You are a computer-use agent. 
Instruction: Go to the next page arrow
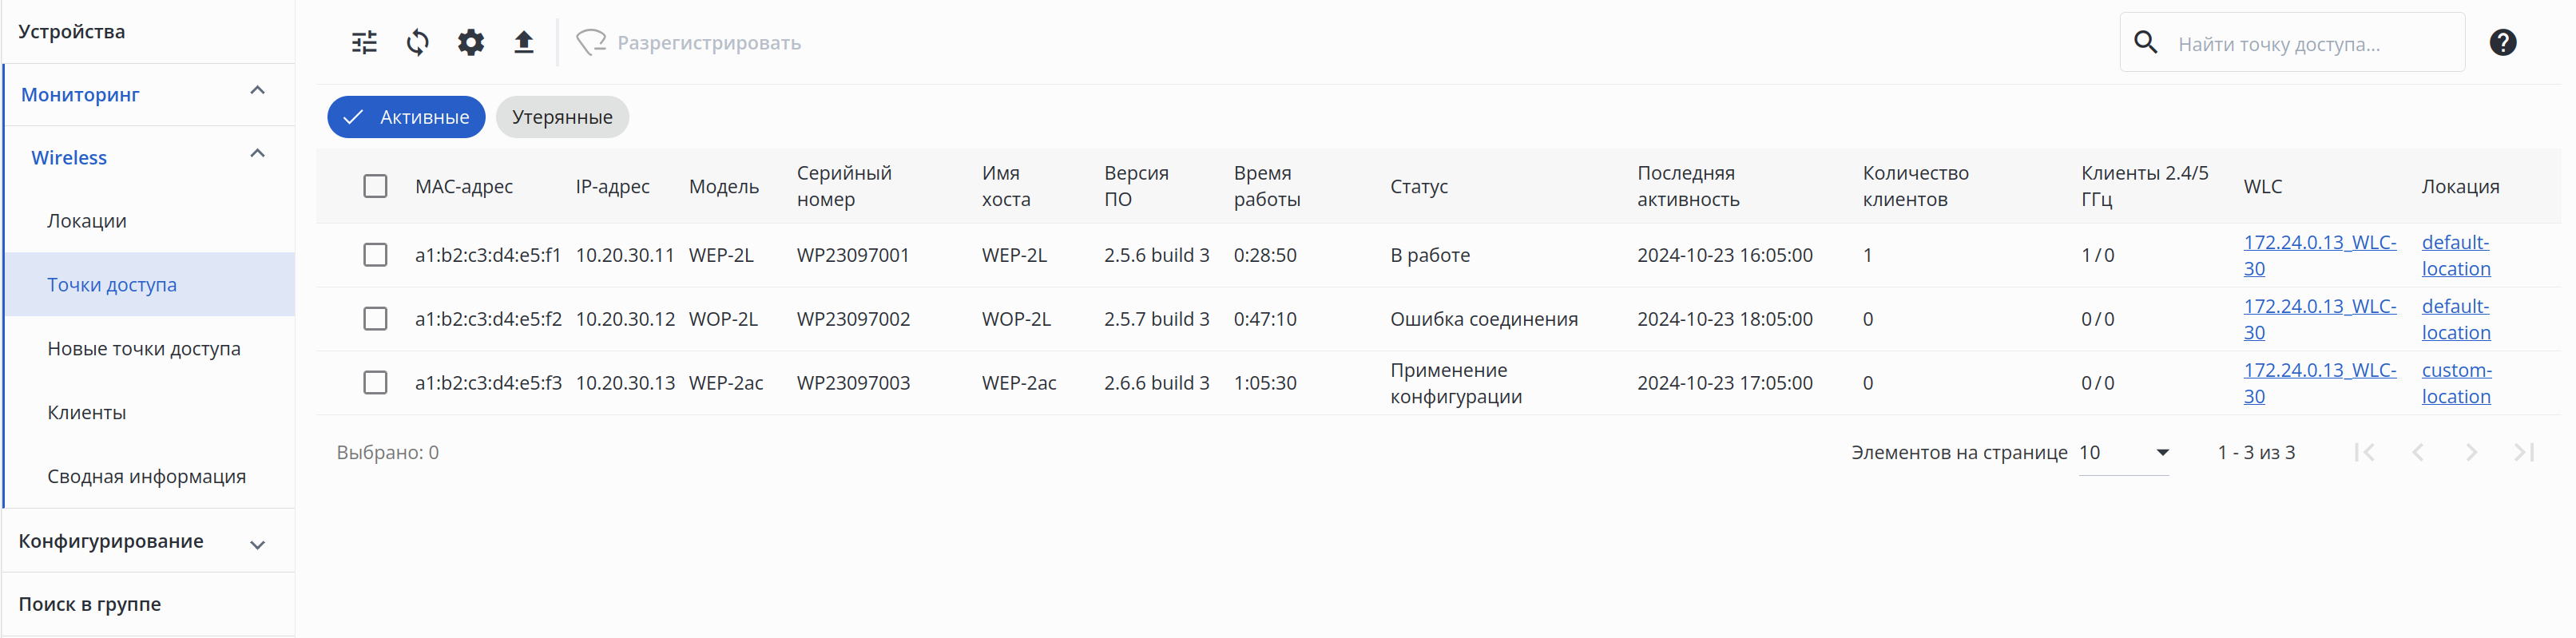pyautogui.click(x=2470, y=453)
